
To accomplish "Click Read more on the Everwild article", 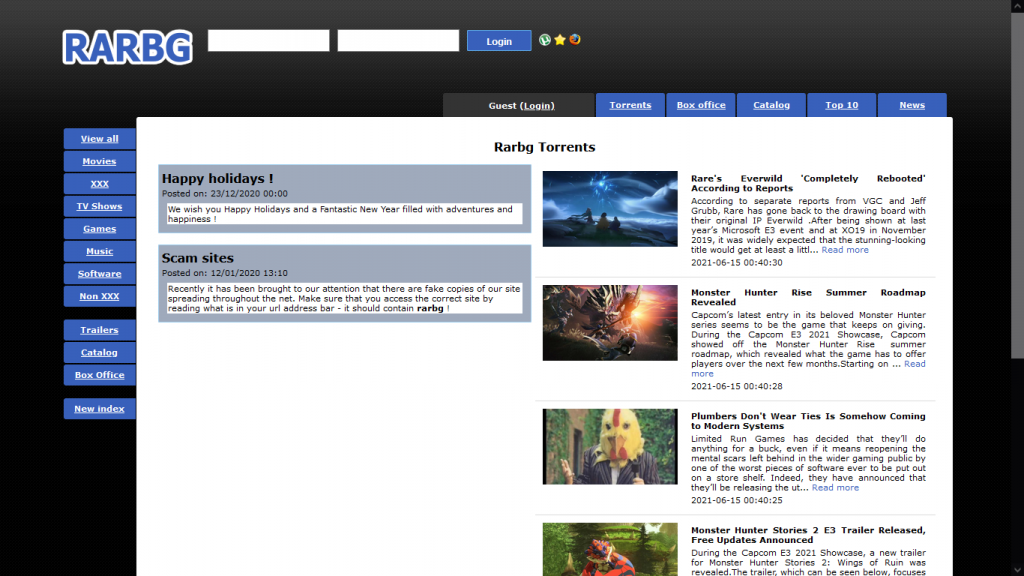I will pyautogui.click(x=845, y=250).
